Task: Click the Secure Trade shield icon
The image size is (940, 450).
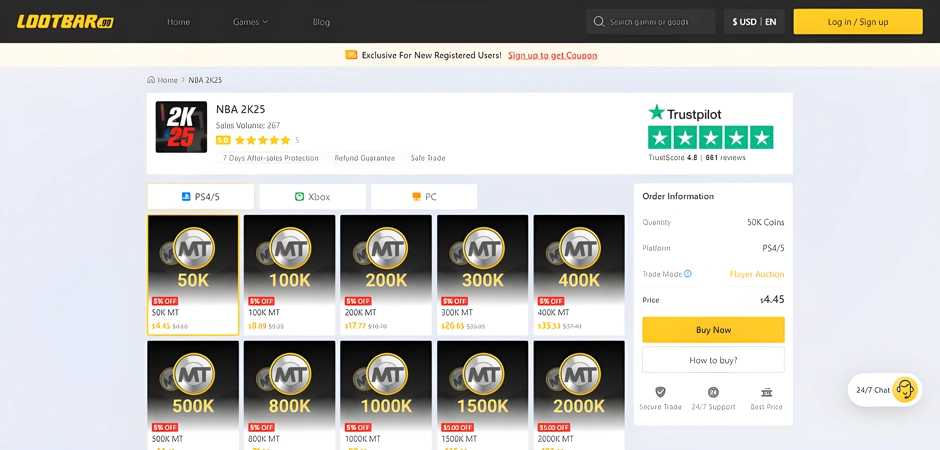Action: (x=660, y=392)
